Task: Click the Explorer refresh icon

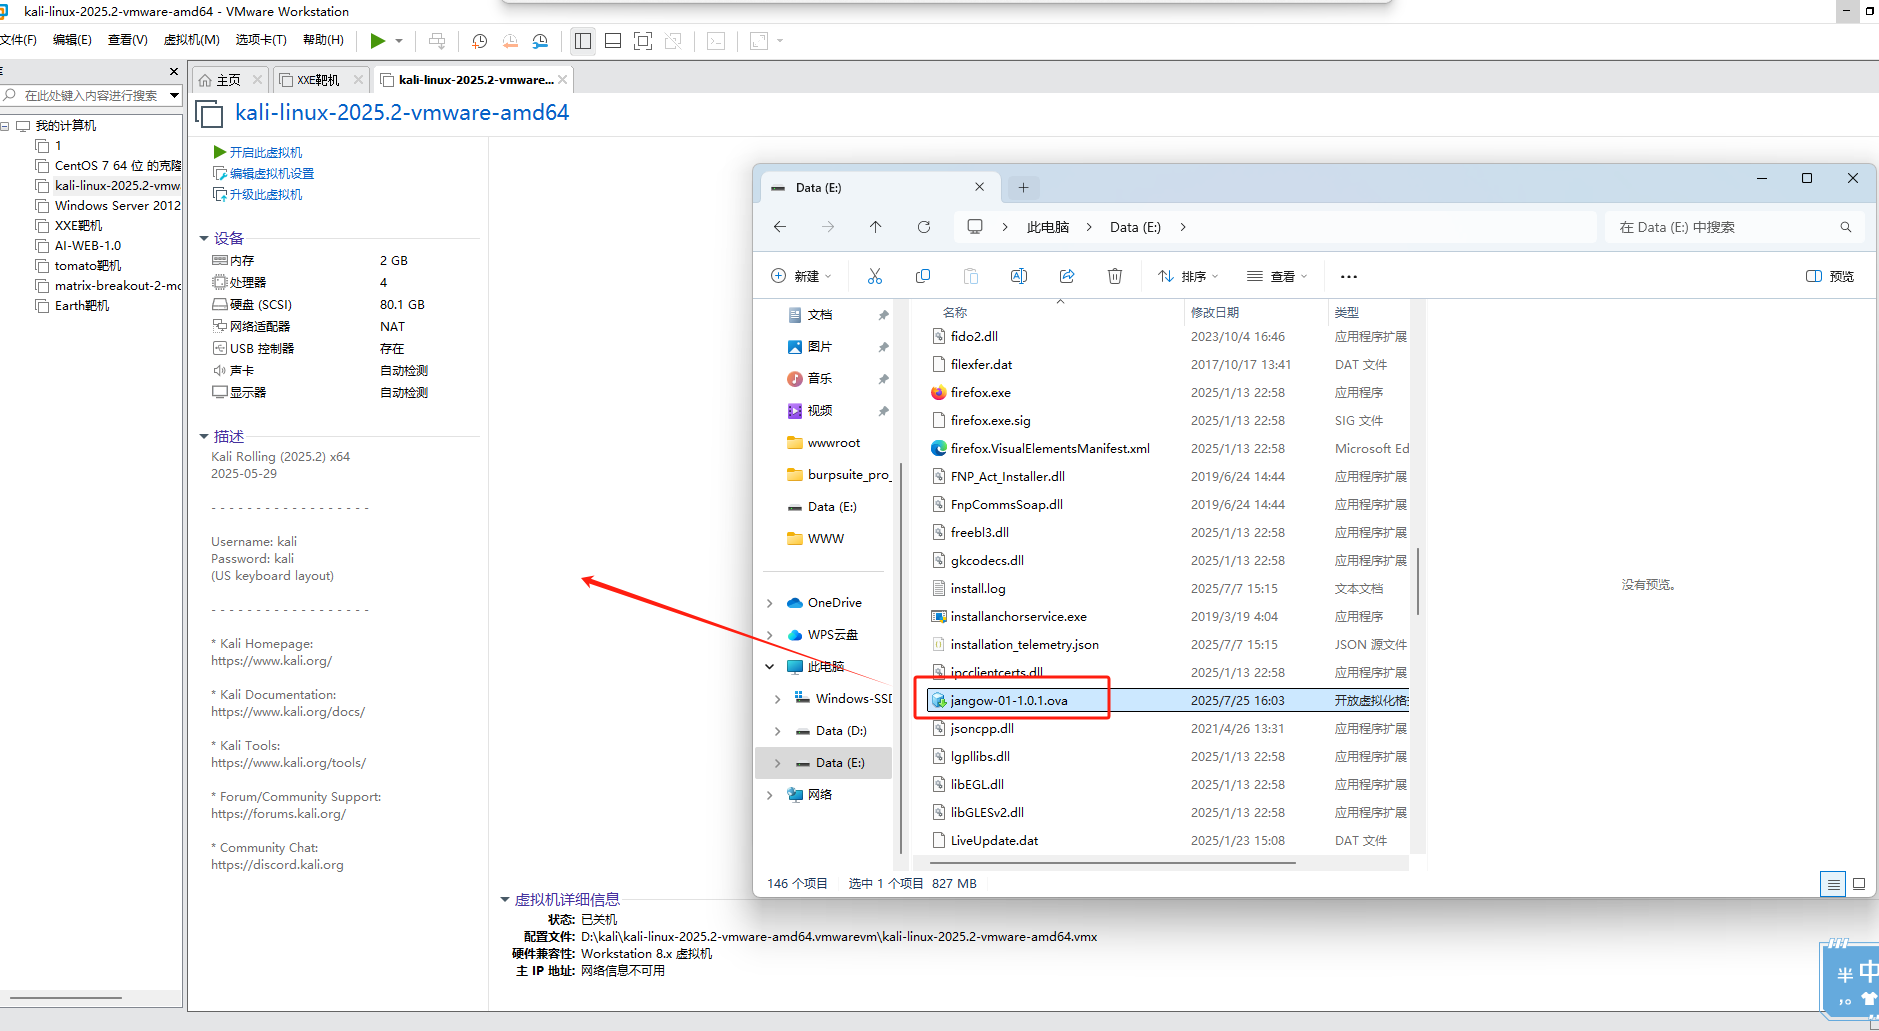Action: click(924, 227)
